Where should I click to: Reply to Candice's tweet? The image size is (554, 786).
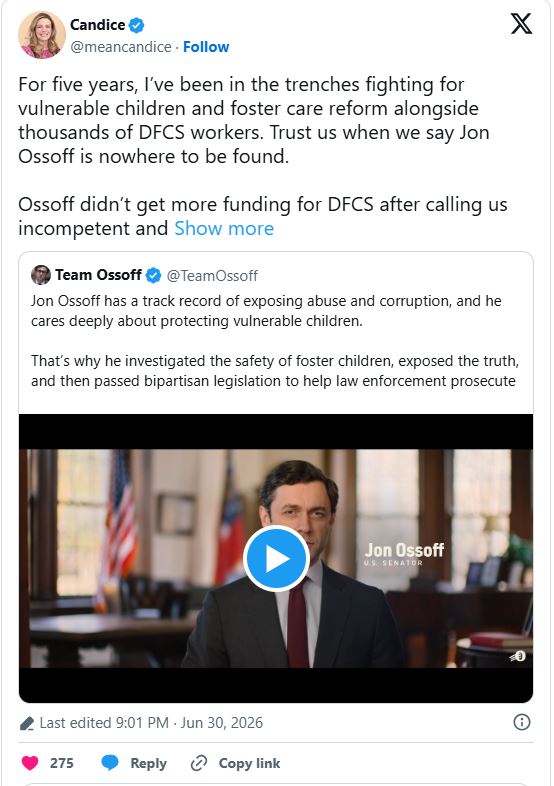click(x=134, y=763)
